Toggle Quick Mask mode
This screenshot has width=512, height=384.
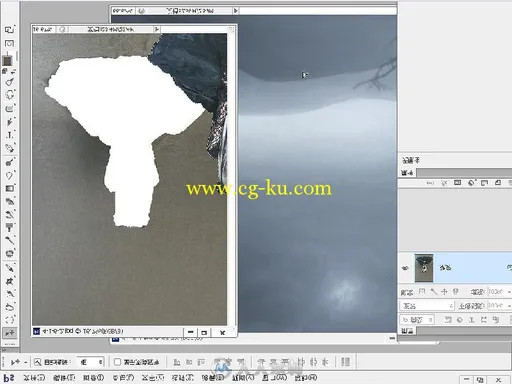[x=9, y=43]
